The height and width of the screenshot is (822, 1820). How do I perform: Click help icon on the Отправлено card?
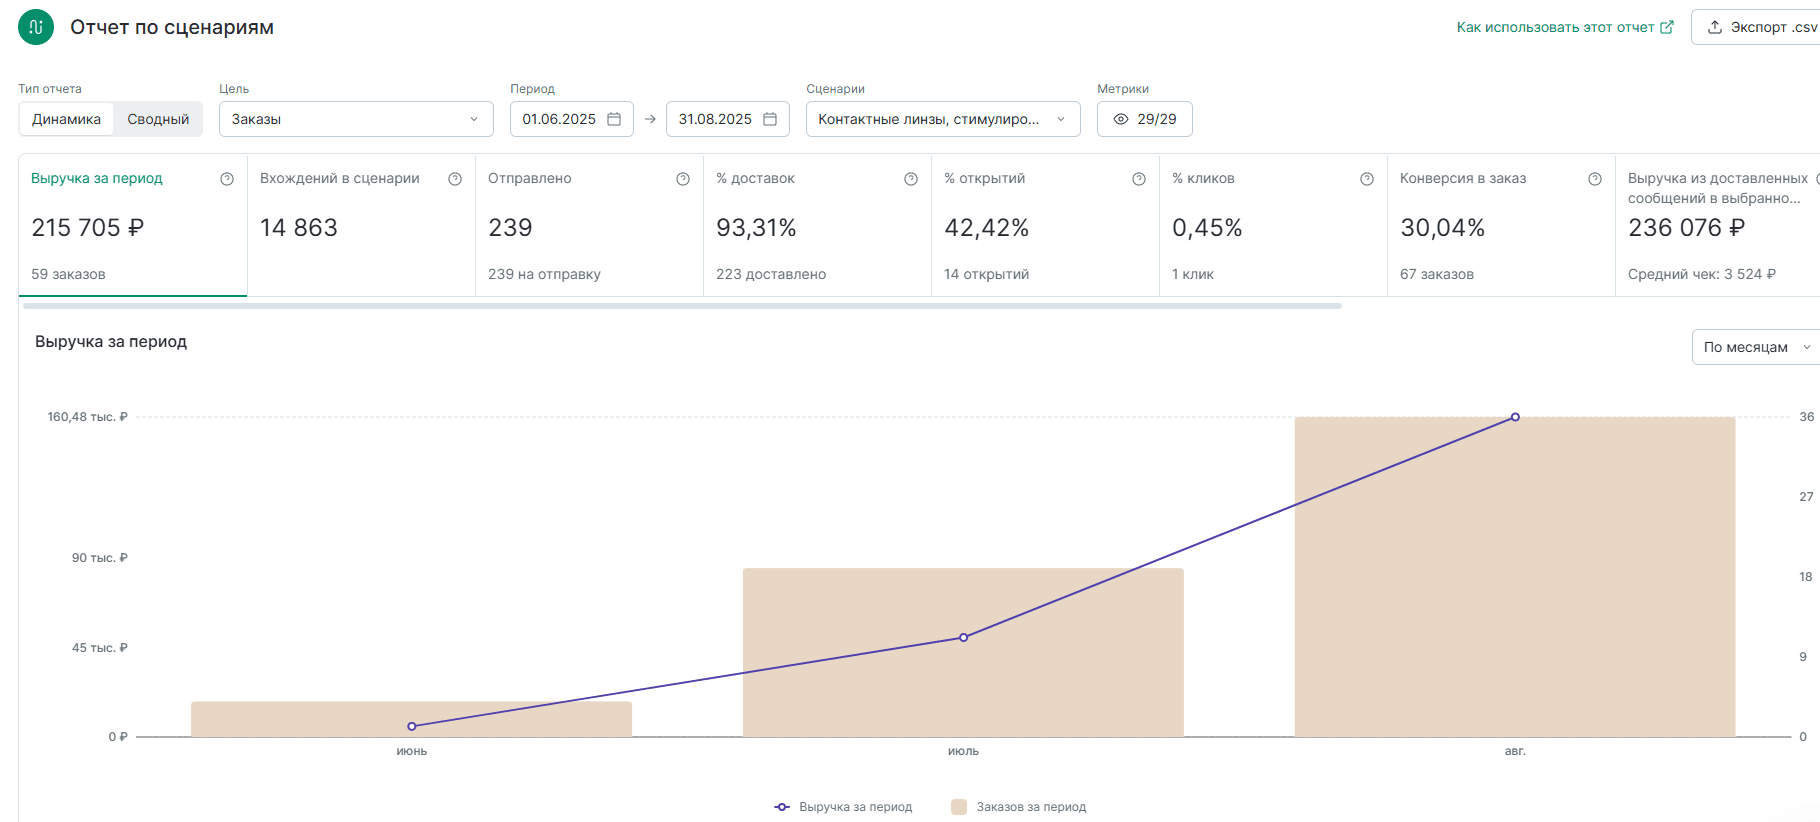683,179
